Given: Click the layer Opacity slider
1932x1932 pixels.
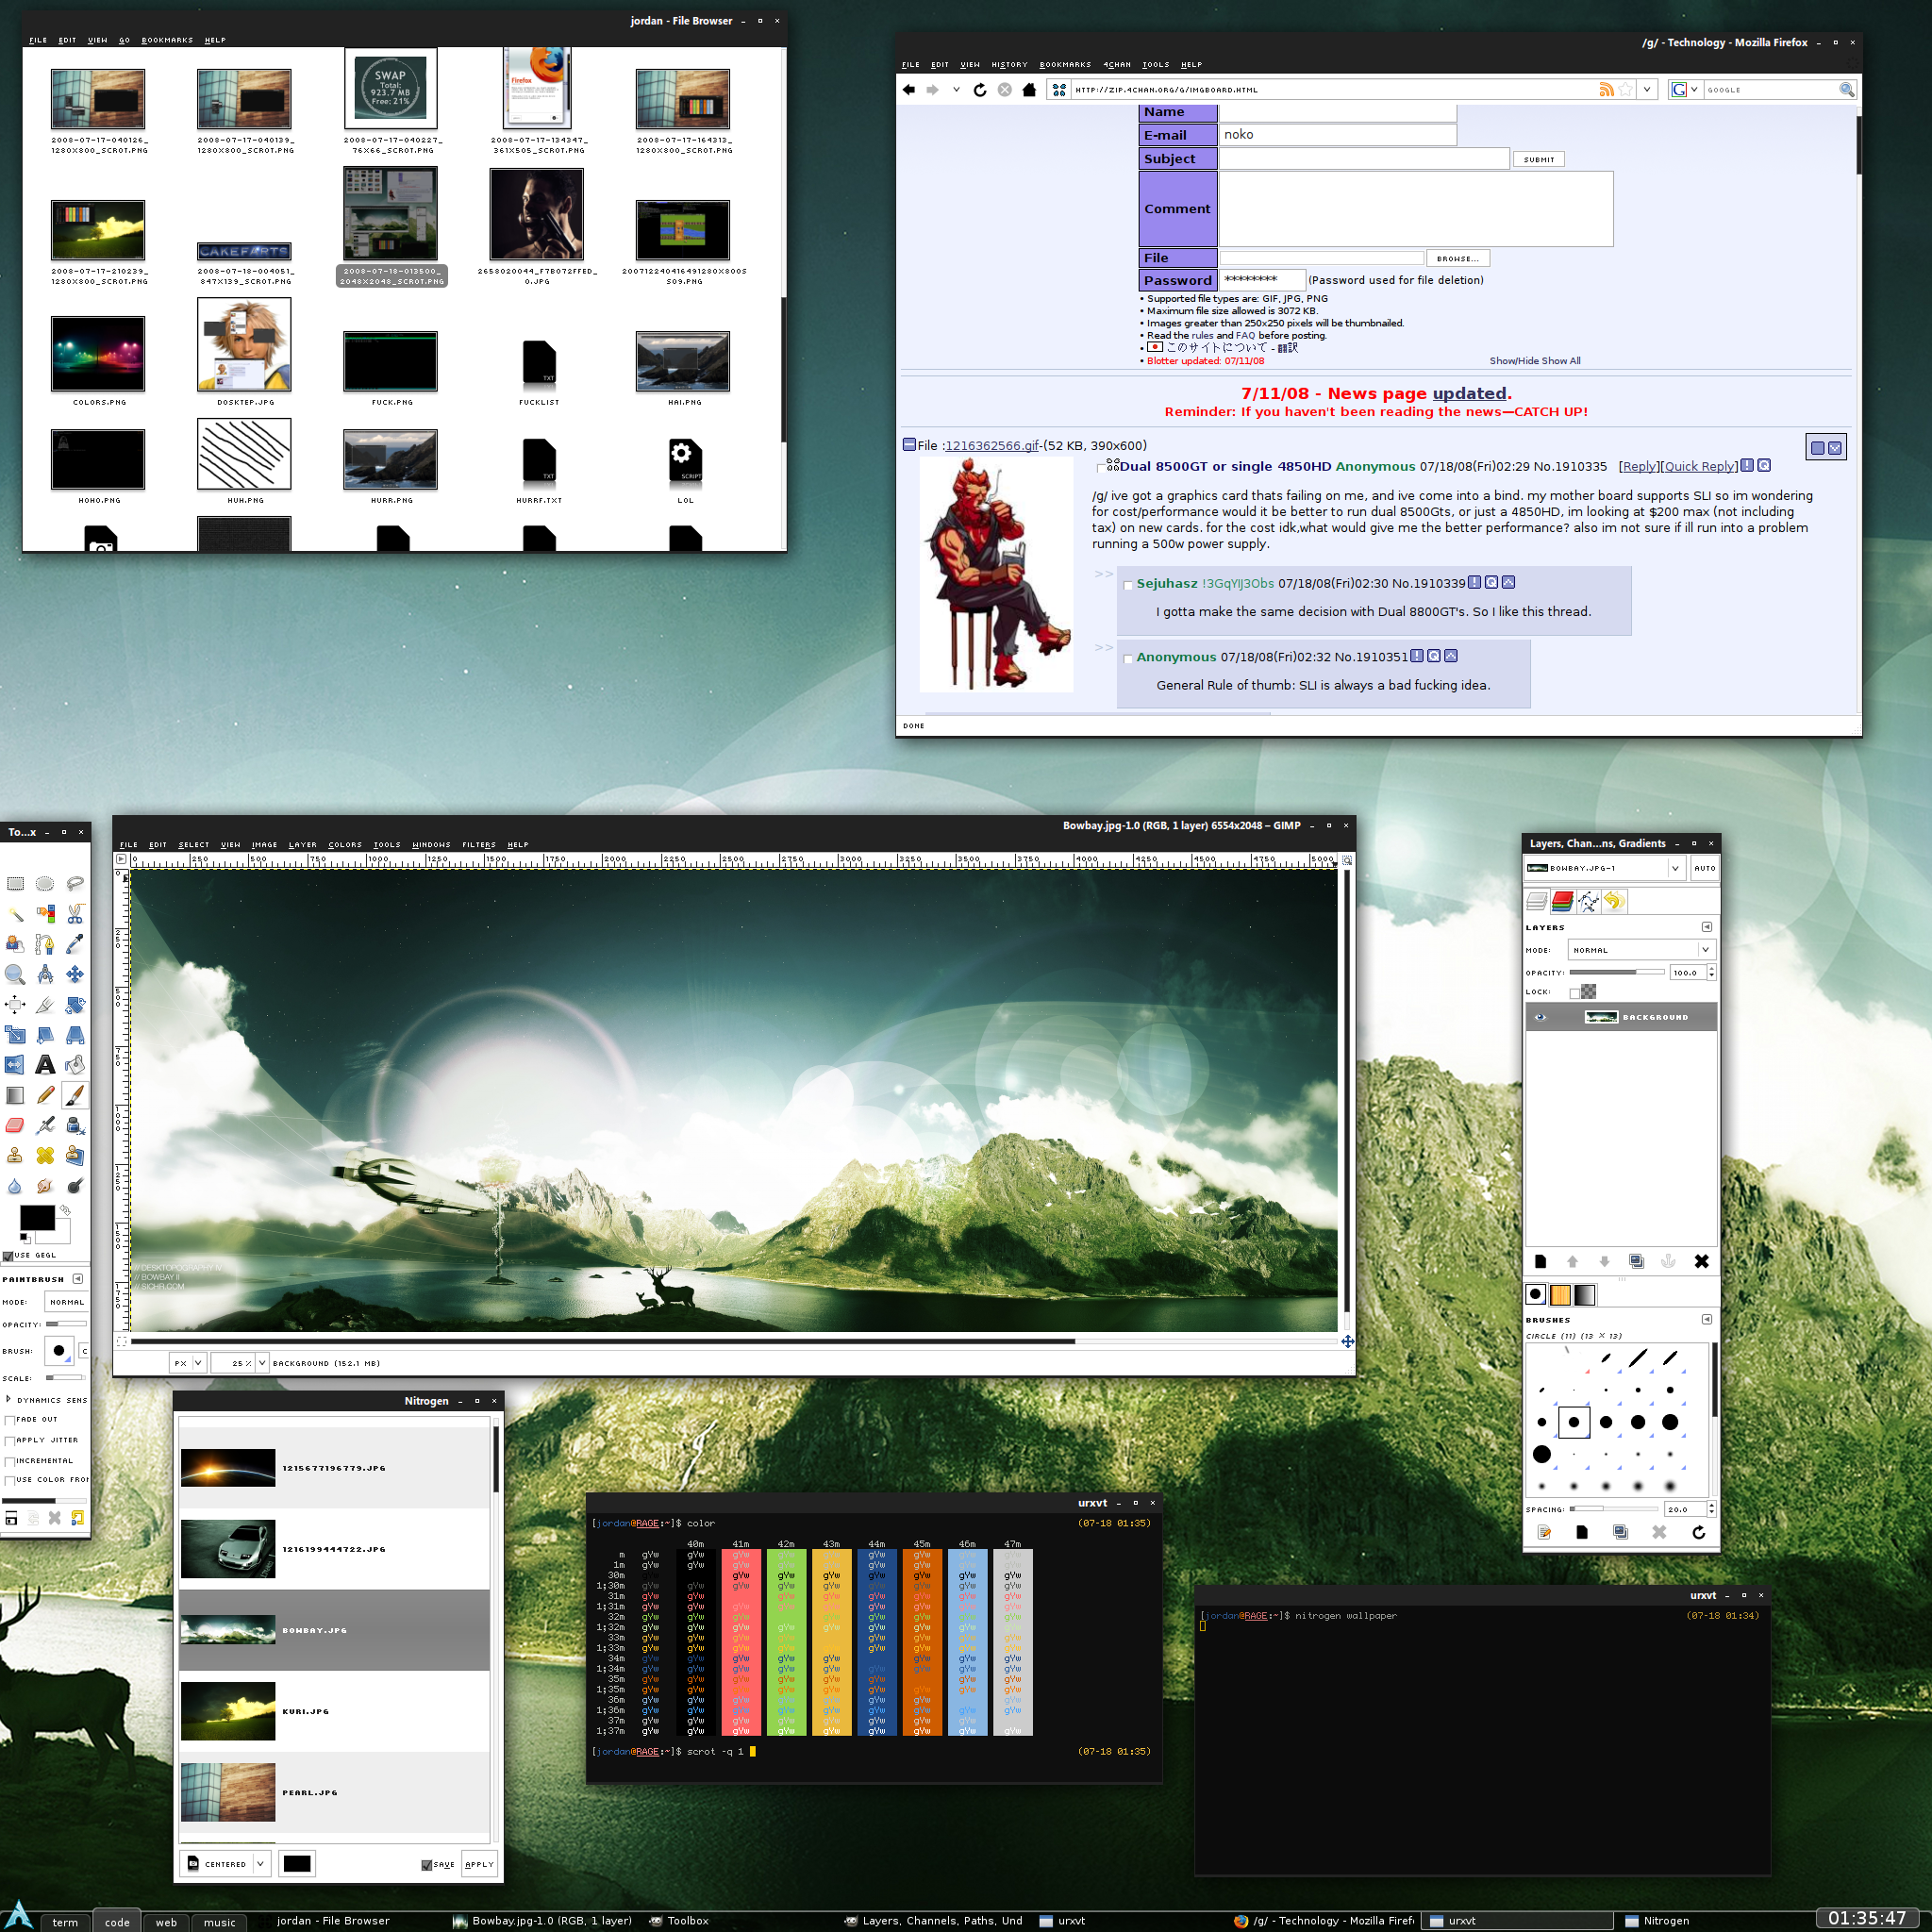Looking at the screenshot, I should click(1616, 972).
